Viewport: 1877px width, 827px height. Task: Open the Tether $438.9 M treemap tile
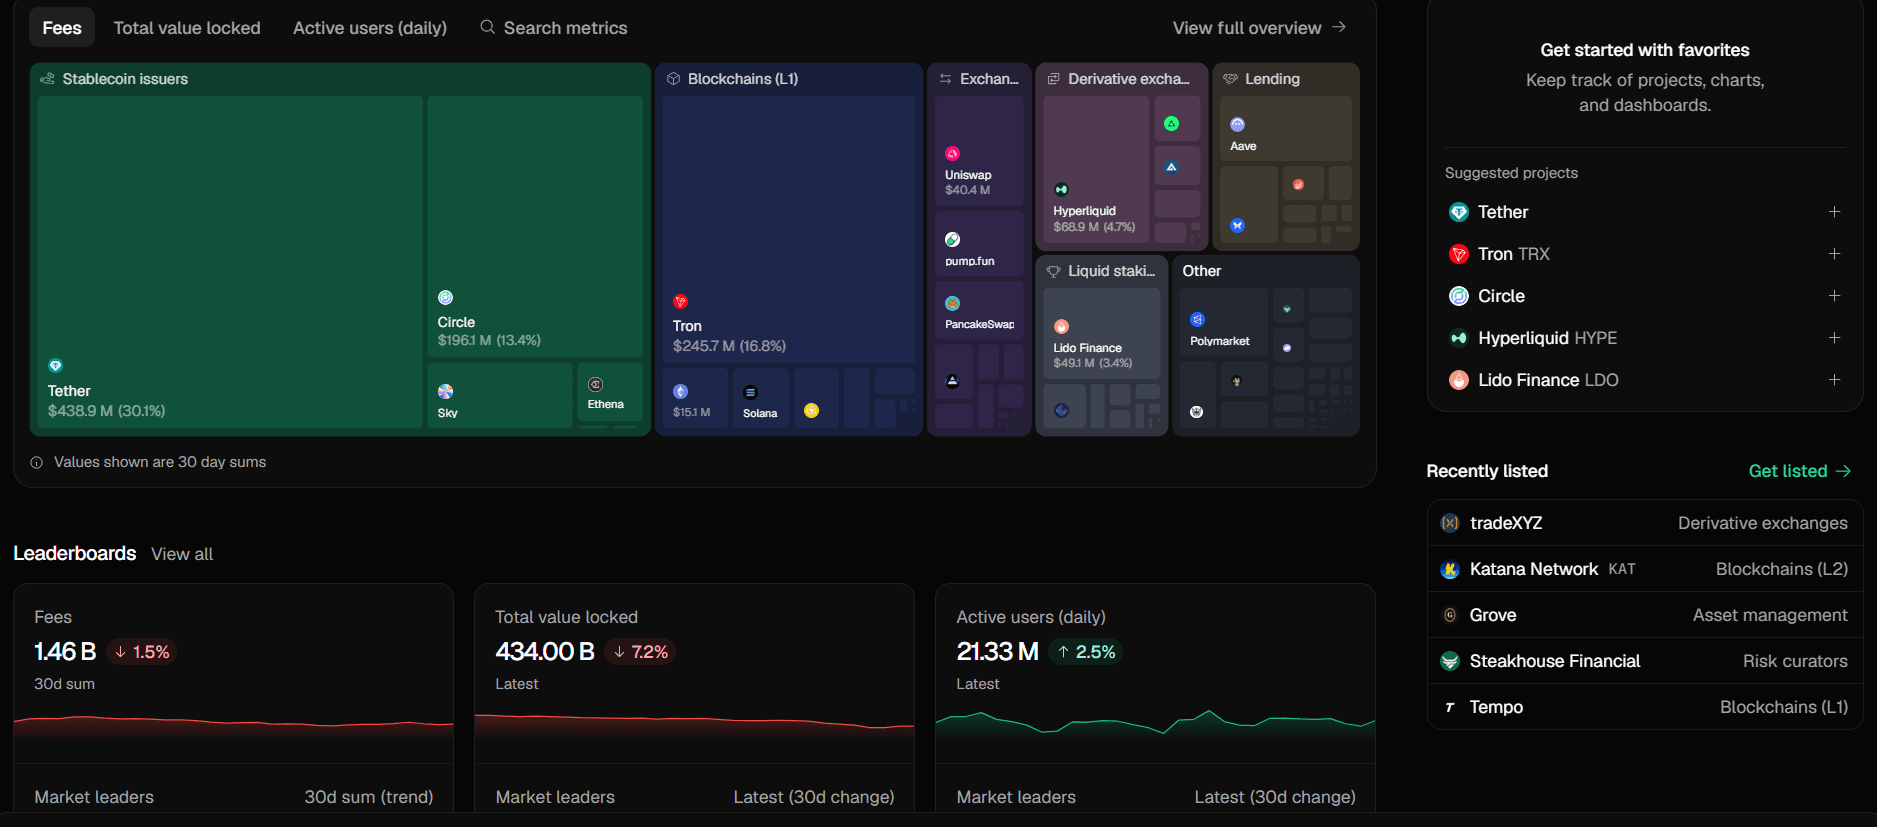coord(230,262)
